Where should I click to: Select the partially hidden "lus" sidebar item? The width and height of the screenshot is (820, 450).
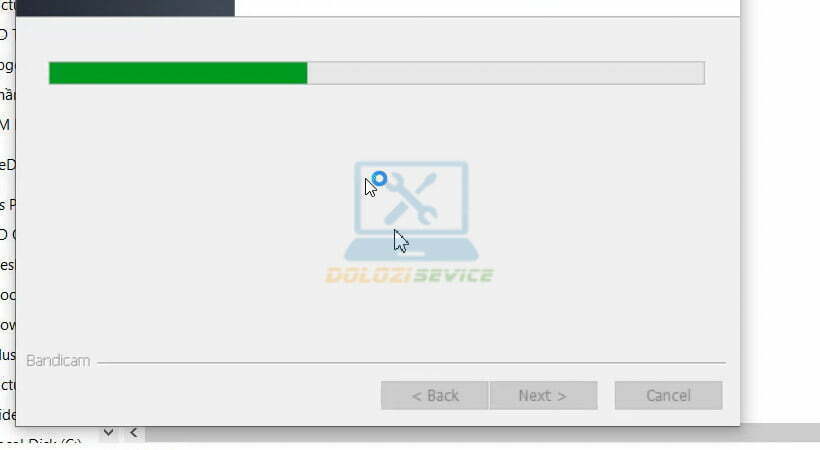(7, 355)
